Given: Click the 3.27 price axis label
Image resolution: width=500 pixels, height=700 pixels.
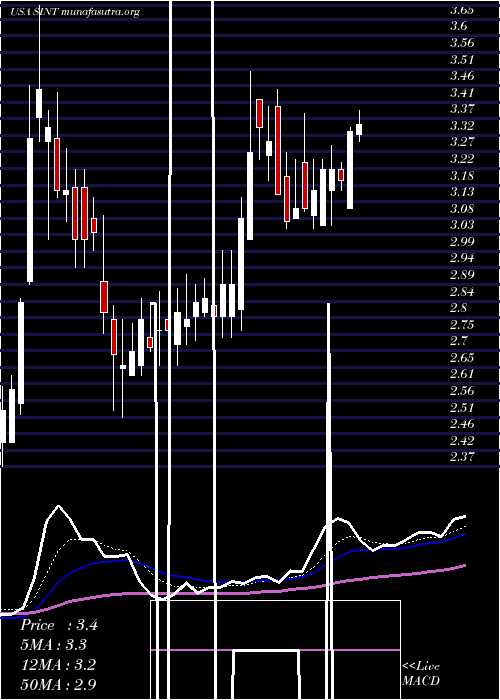Looking at the screenshot, I should click(x=462, y=142).
